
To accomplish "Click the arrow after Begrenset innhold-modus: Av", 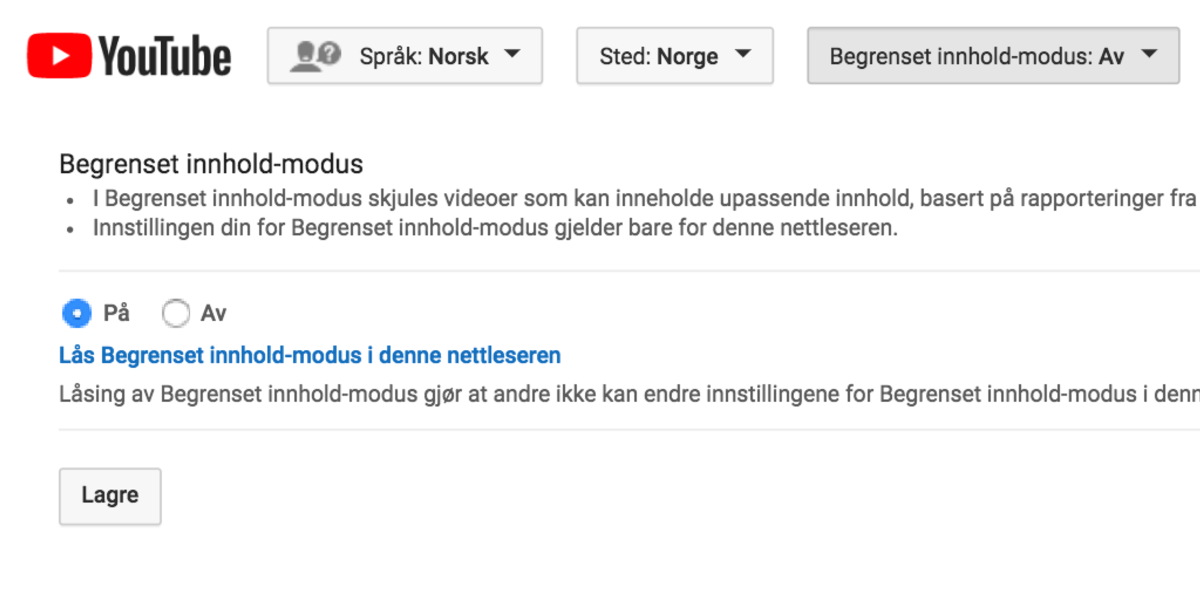I will [x=1148, y=54].
